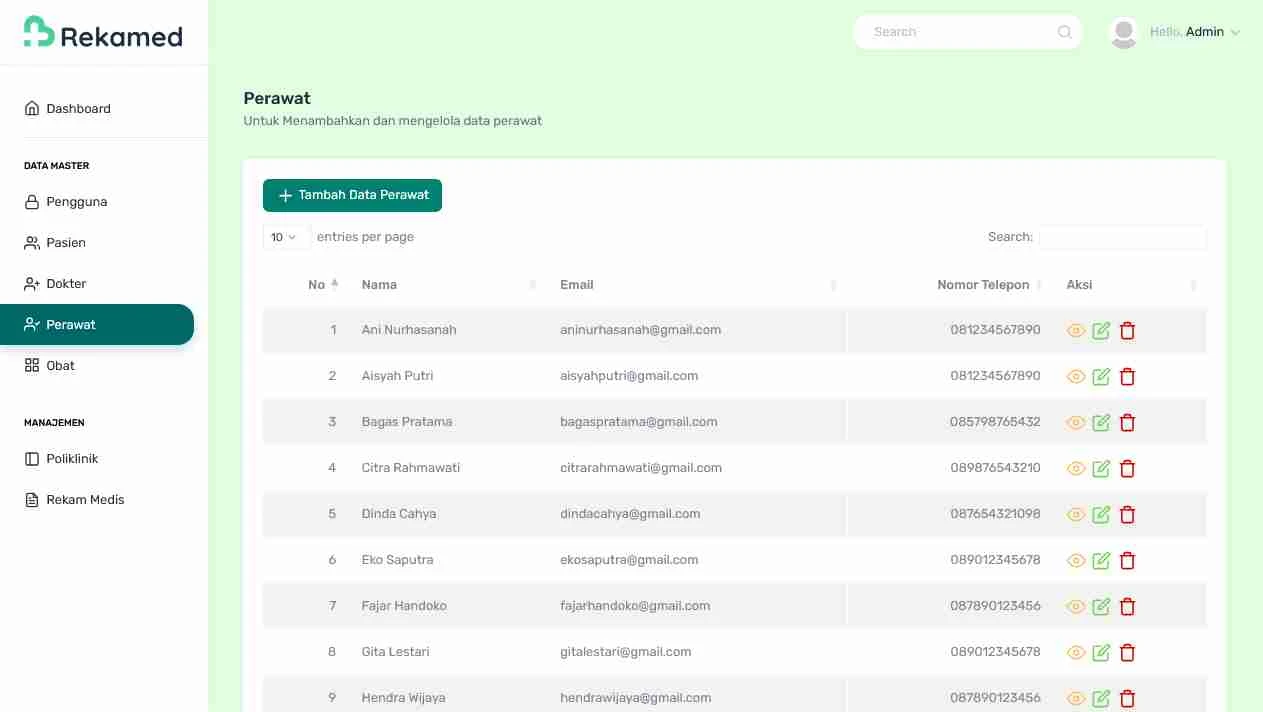
Task: Show Bagas Pratama details with eye icon
Action: click(x=1076, y=423)
